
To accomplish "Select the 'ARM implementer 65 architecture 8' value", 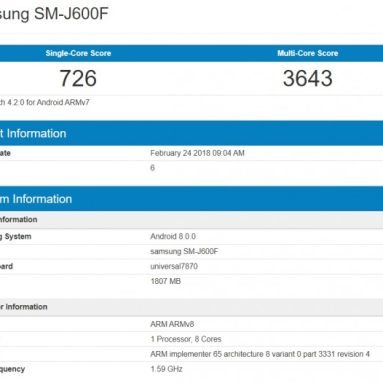I will click(260, 354).
